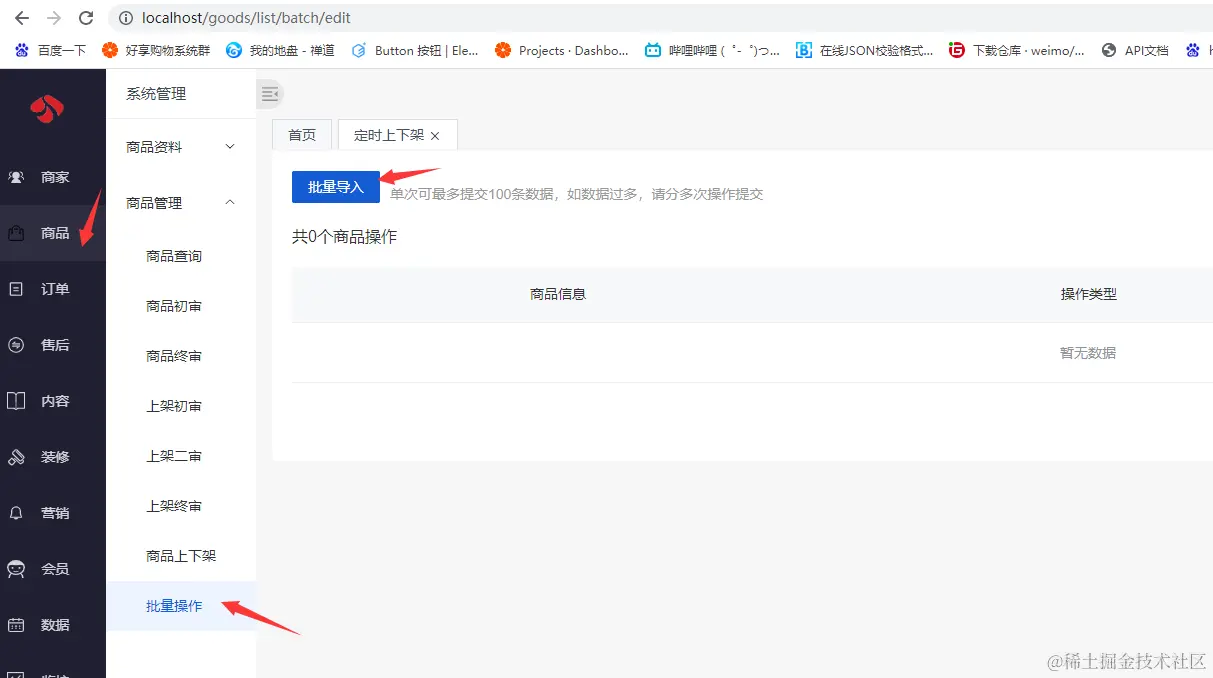
Task: Open the 商品上下架 menu item
Action: point(181,556)
